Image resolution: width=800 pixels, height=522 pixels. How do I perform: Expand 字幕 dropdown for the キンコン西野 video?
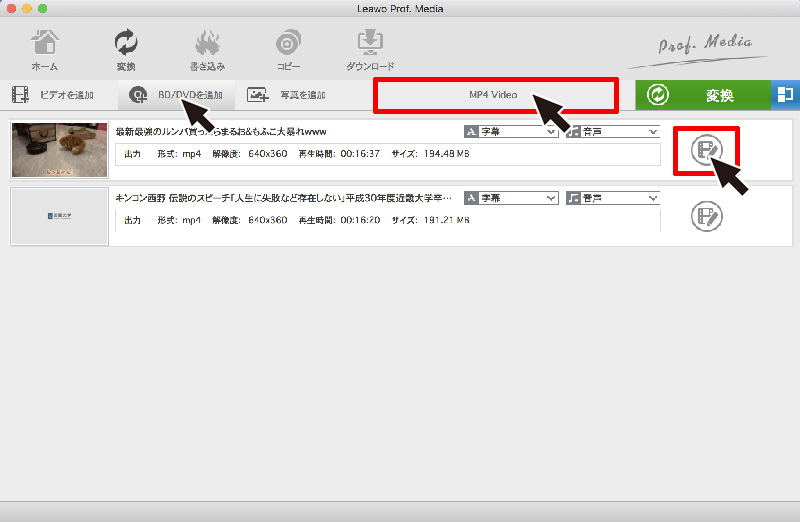pos(511,198)
